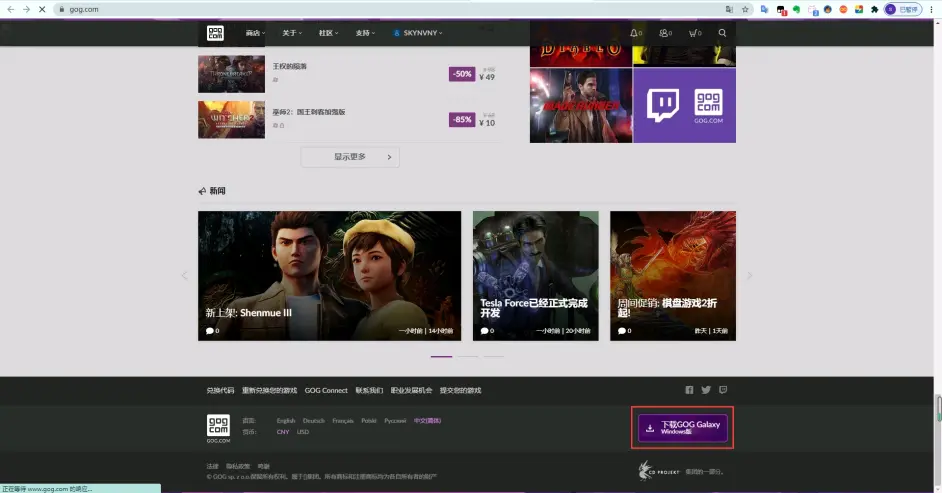Open the shopping cart icon
The image size is (942, 493).
point(695,33)
